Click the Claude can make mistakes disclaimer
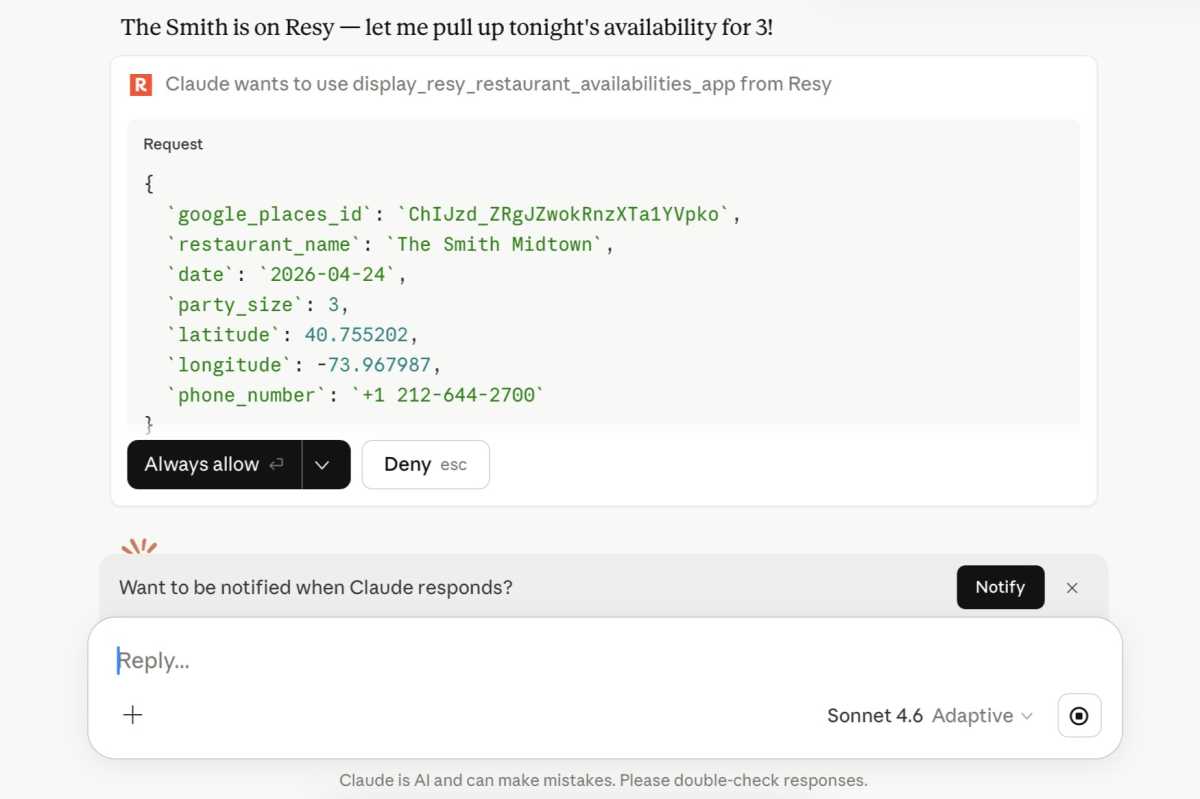1200x799 pixels. [603, 780]
